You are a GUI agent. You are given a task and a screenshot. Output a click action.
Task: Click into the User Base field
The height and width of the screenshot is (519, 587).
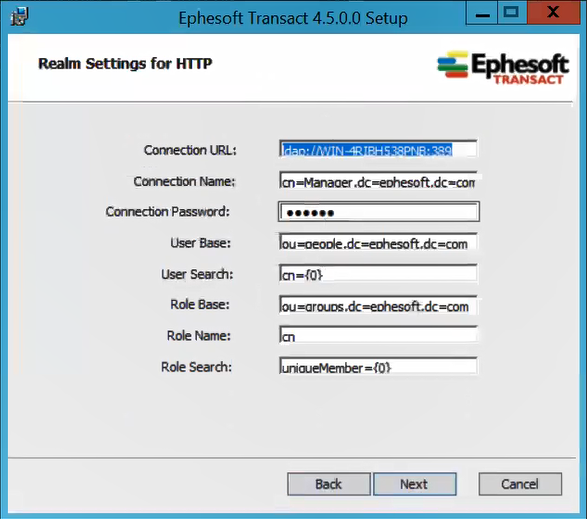(378, 243)
